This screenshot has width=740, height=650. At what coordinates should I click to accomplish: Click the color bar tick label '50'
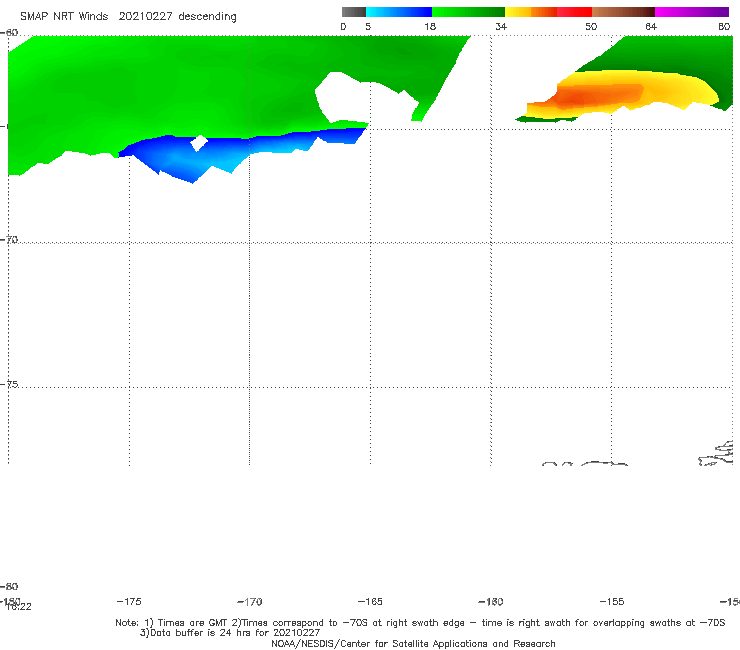point(591,27)
